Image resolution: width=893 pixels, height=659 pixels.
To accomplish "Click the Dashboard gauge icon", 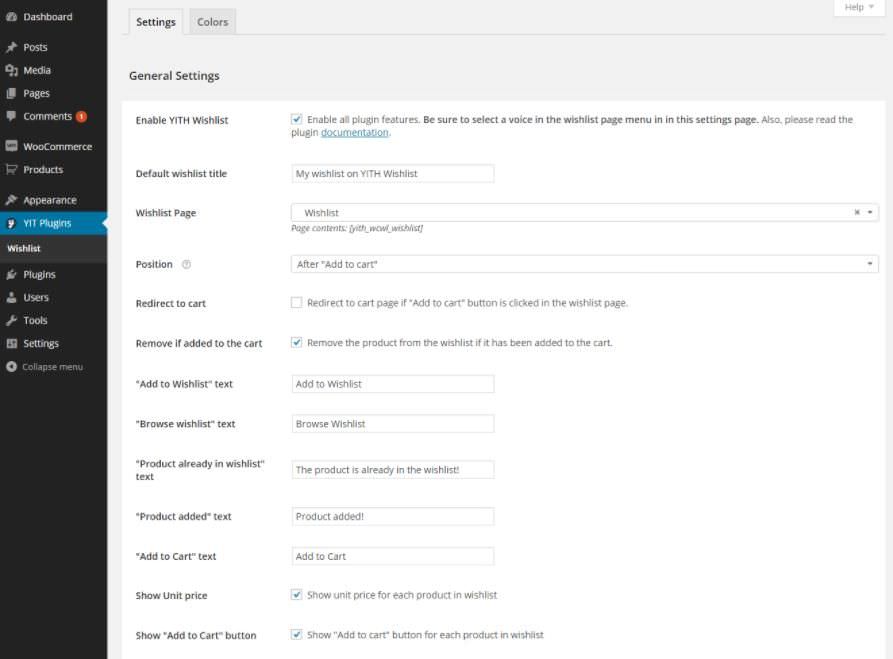I will coord(11,17).
